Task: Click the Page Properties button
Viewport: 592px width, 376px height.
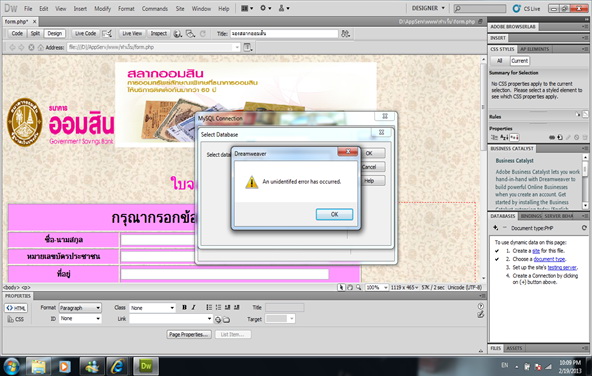Action: 189,334
